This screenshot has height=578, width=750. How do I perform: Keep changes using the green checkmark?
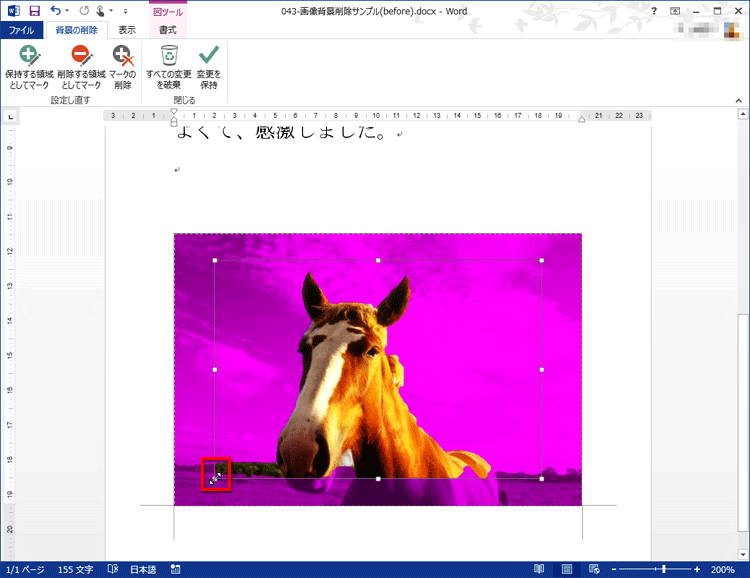tap(209, 67)
